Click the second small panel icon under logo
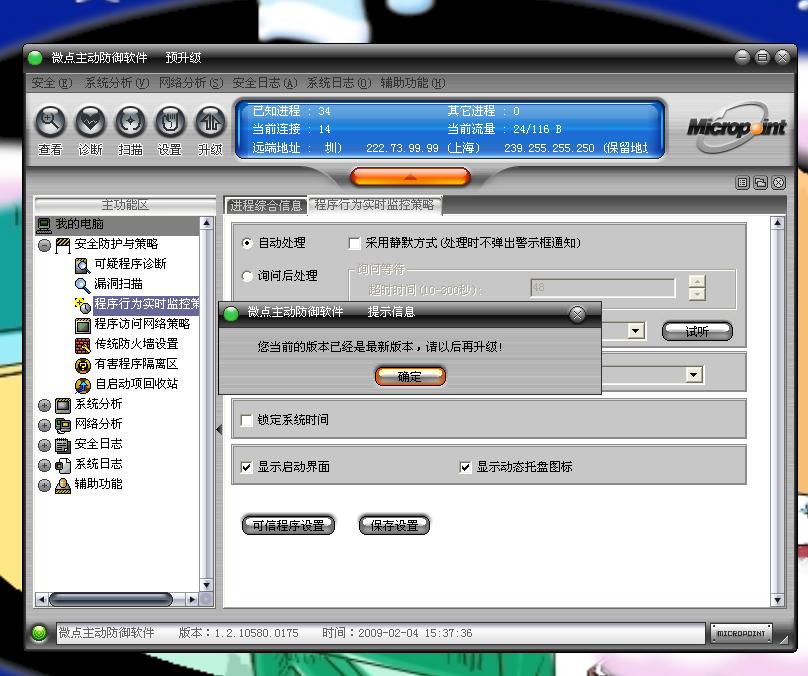Viewport: 808px width, 676px height. 761,182
